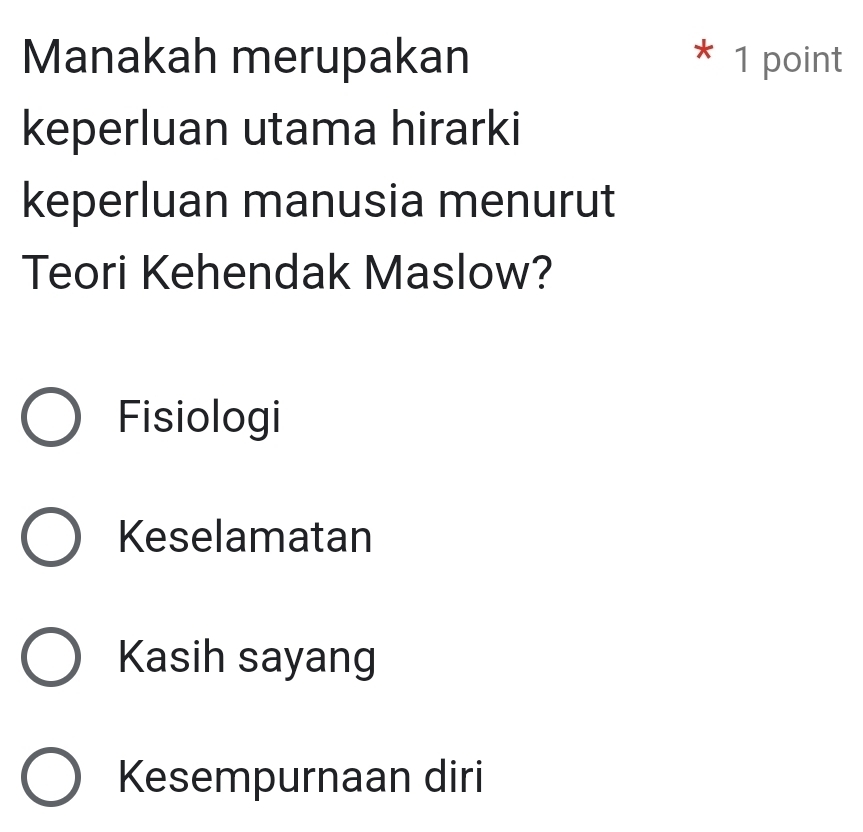Image resolution: width=863 pixels, height=832 pixels.
Task: Click the Kasih sayang option label
Action: tap(247, 659)
